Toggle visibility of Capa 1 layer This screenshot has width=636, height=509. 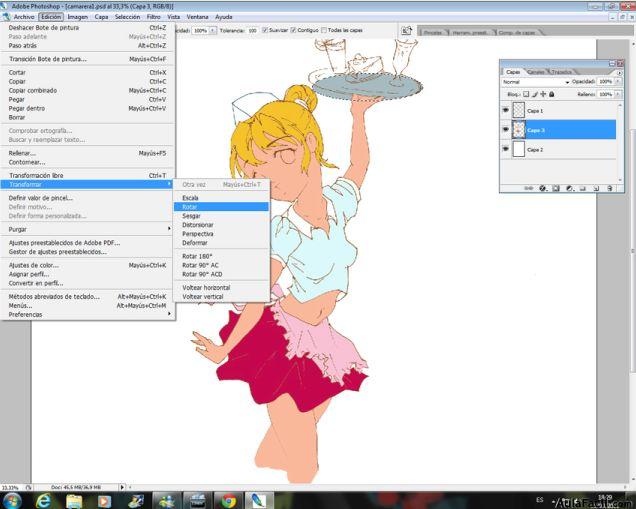505,110
